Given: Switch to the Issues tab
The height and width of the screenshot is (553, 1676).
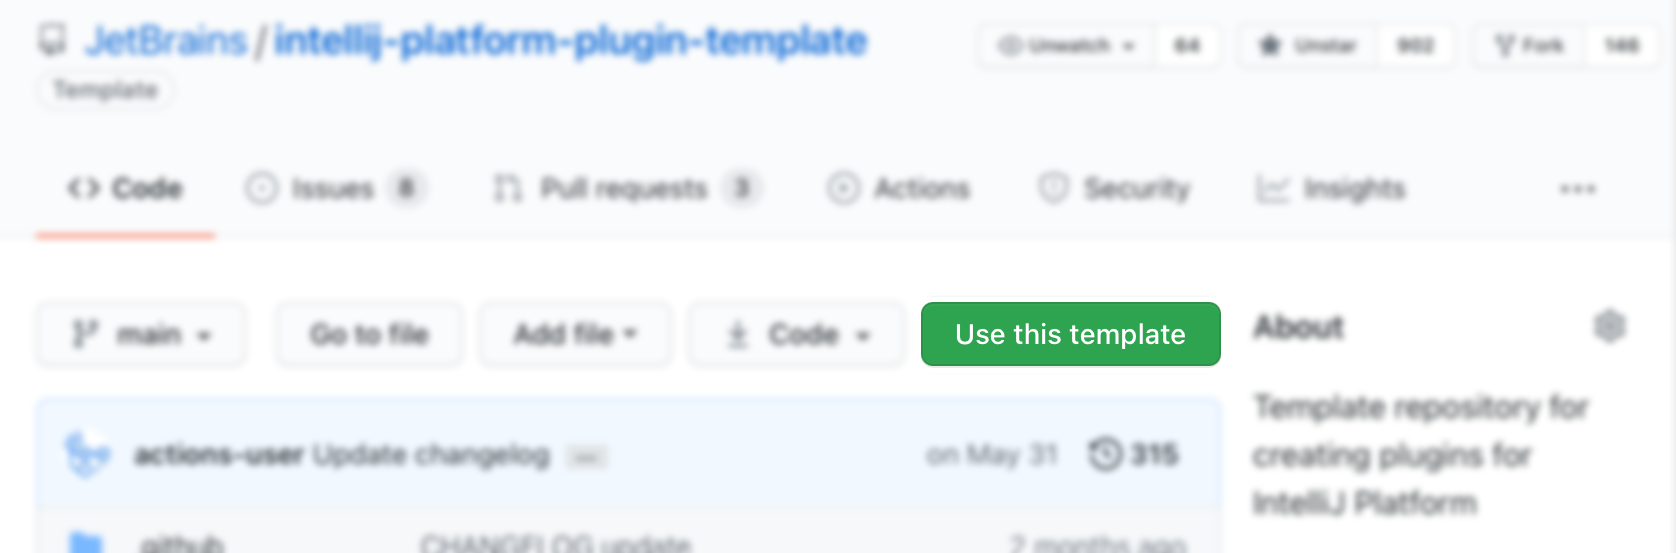Looking at the screenshot, I should pyautogui.click(x=333, y=189).
